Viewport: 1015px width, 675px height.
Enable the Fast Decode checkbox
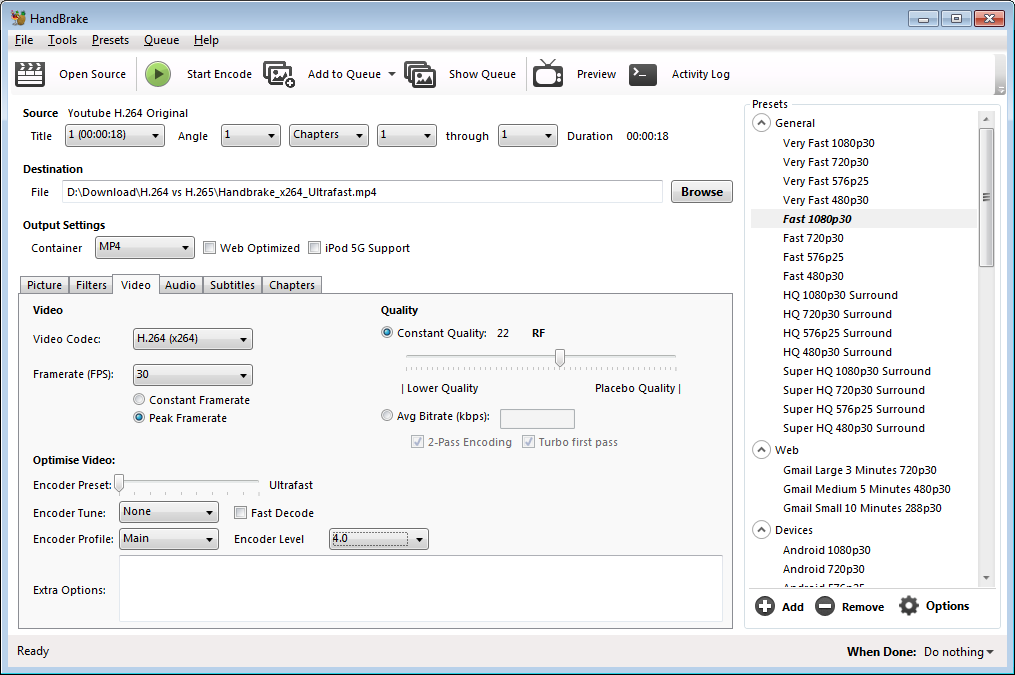tap(240, 513)
